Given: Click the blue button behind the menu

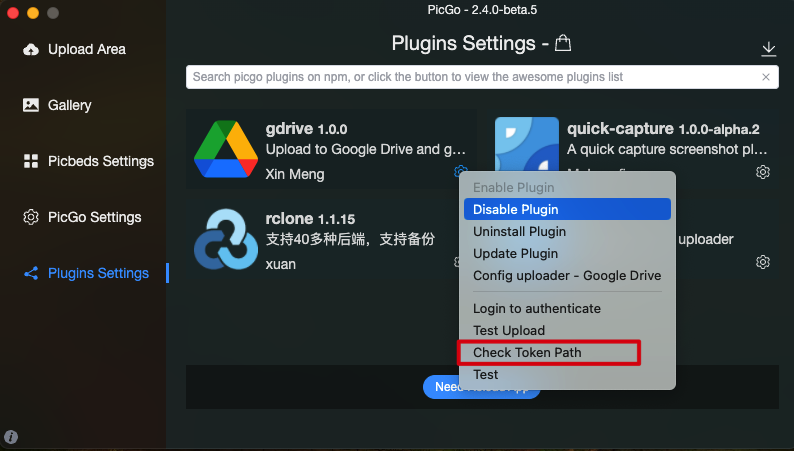Looking at the screenshot, I should point(441,387).
